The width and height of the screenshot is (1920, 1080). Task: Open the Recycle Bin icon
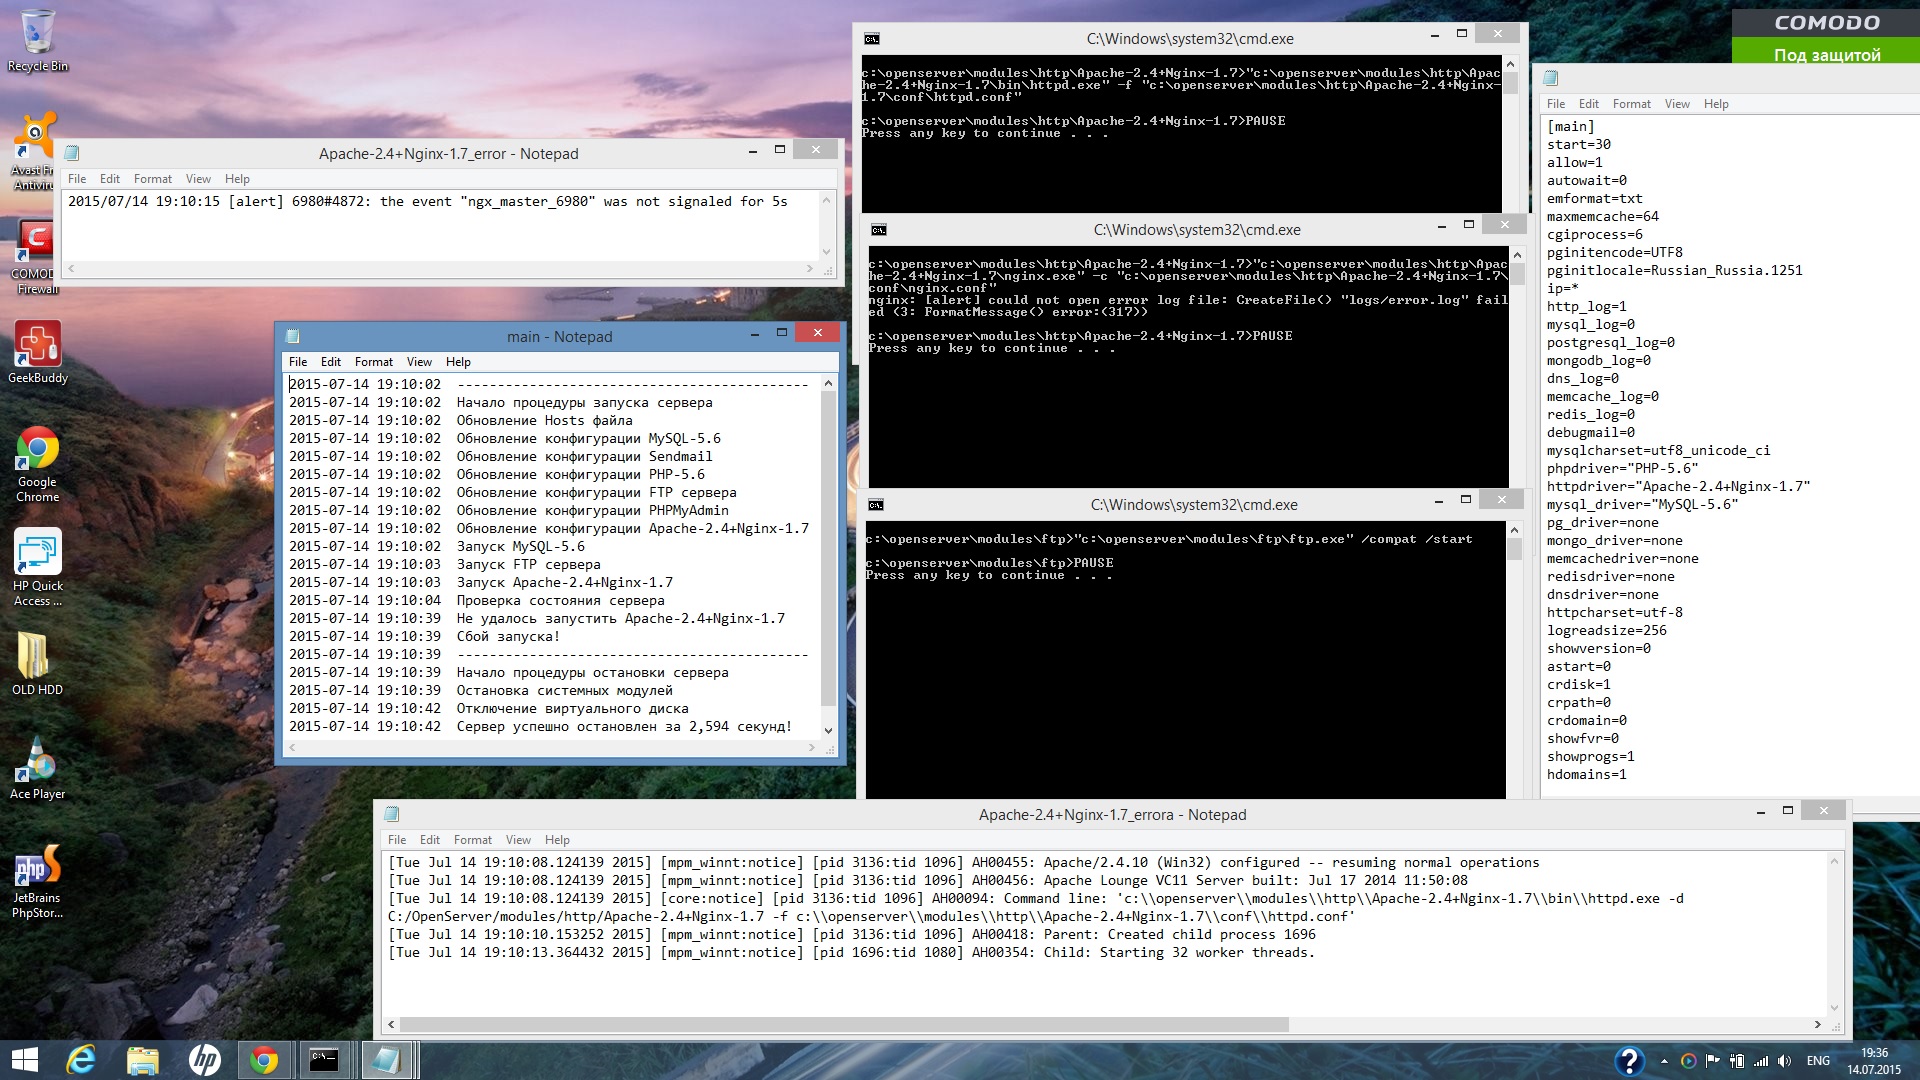tap(38, 34)
